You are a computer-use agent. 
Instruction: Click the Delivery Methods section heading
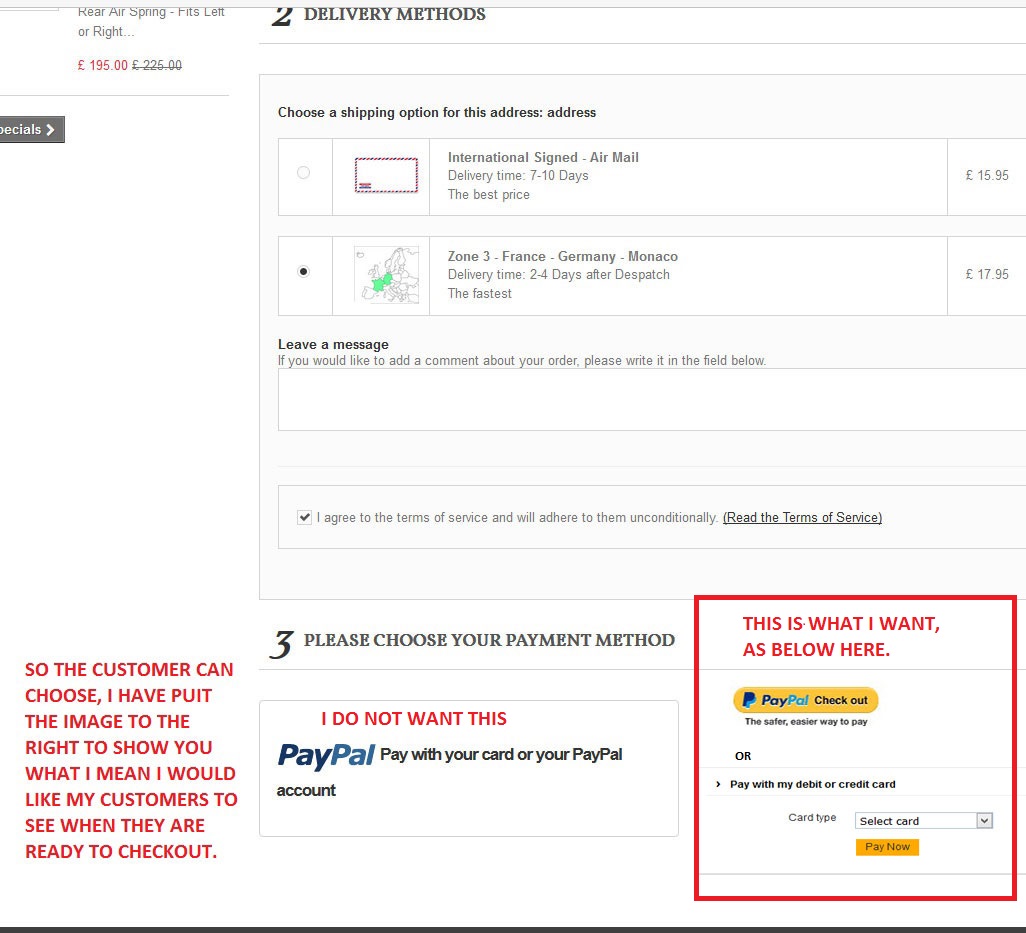pos(395,14)
